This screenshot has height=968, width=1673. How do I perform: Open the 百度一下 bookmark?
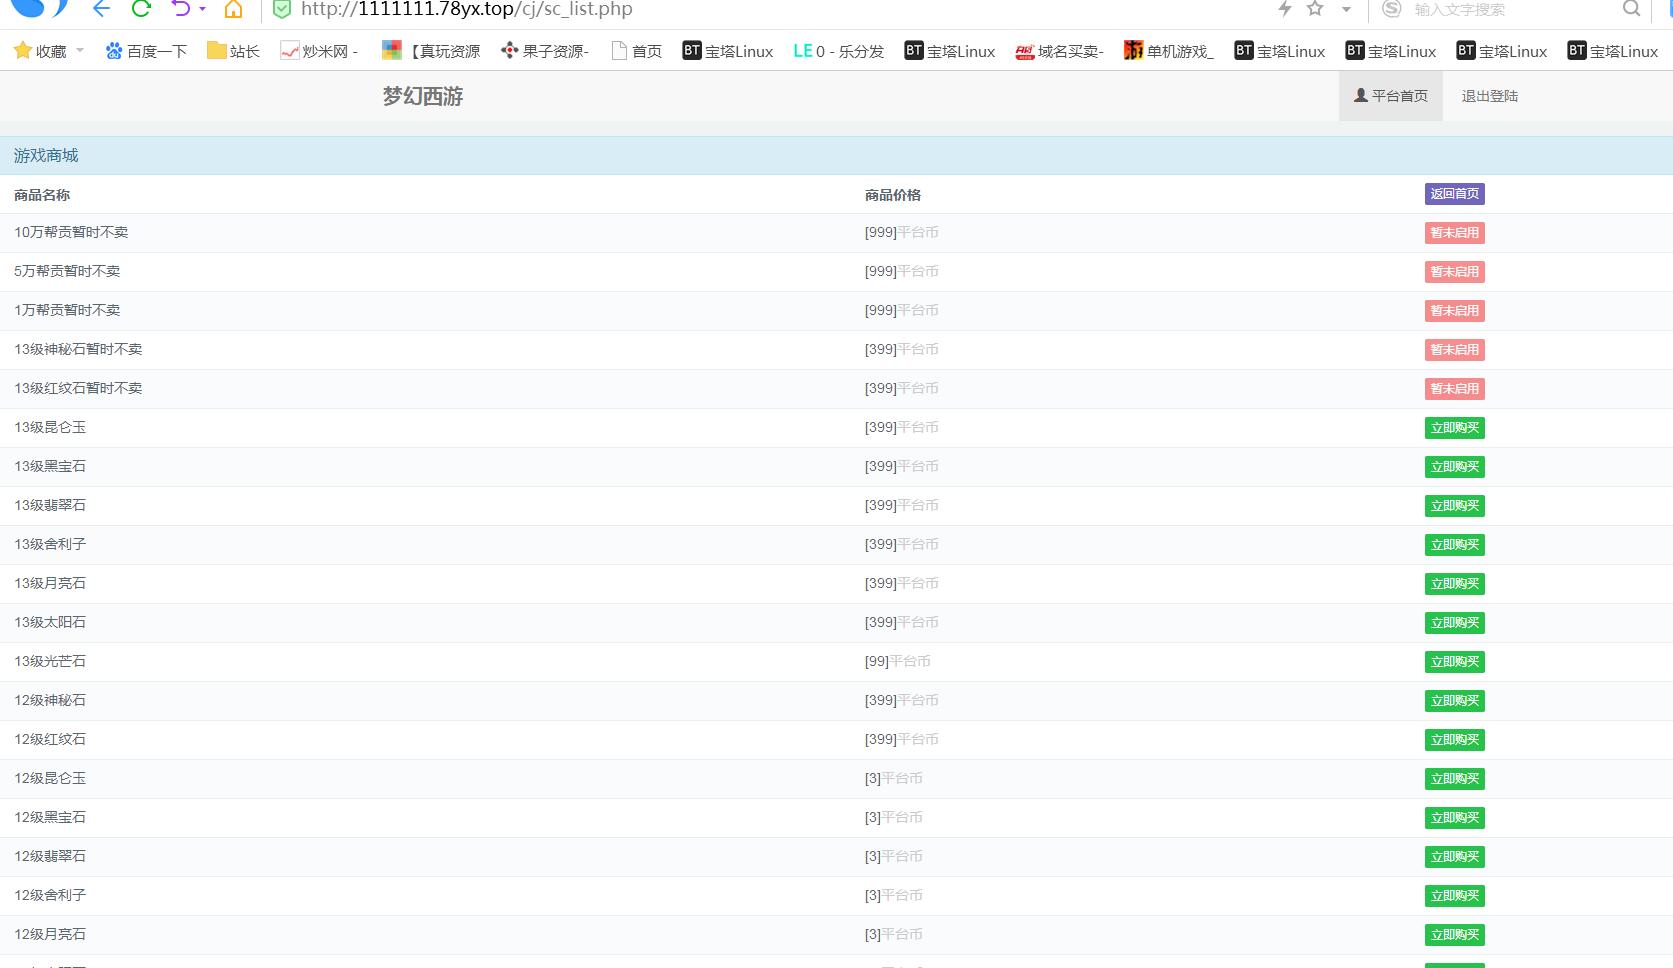click(146, 51)
